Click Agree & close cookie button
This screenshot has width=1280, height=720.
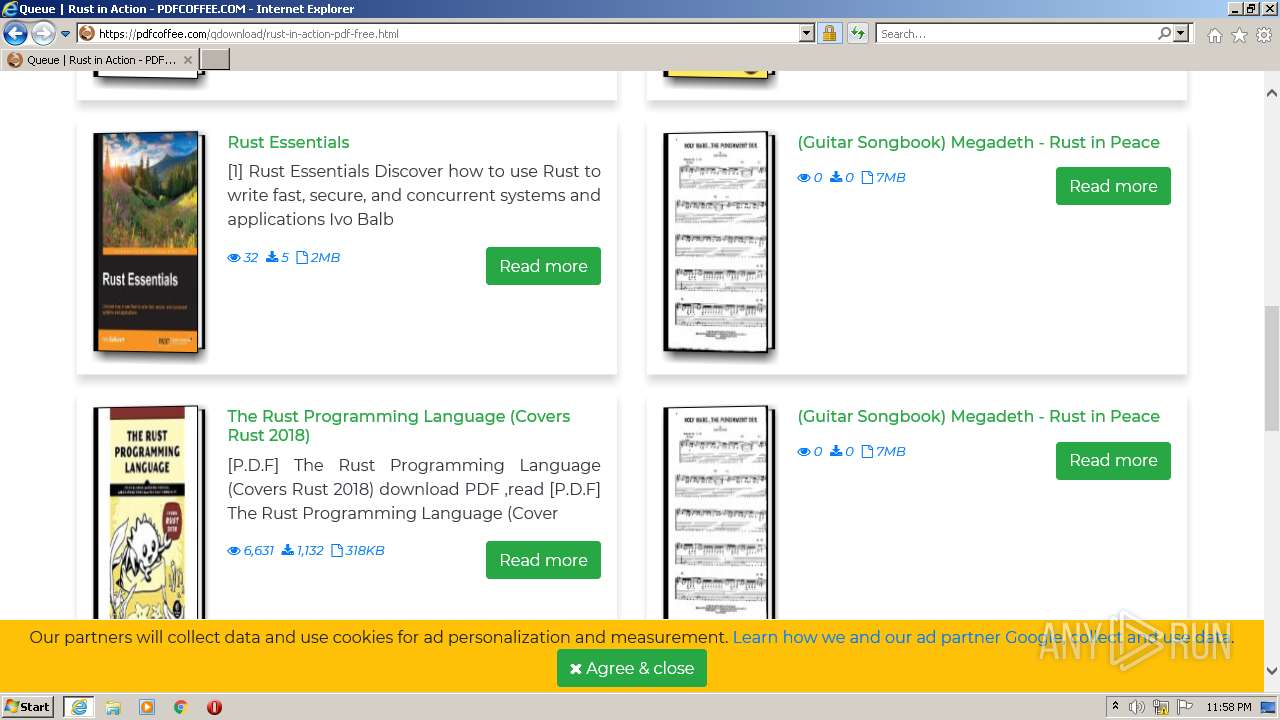(632, 668)
